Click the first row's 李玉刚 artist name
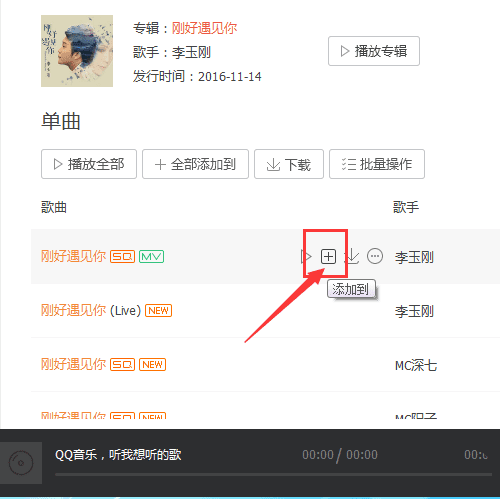The width and height of the screenshot is (500, 499). (414, 257)
